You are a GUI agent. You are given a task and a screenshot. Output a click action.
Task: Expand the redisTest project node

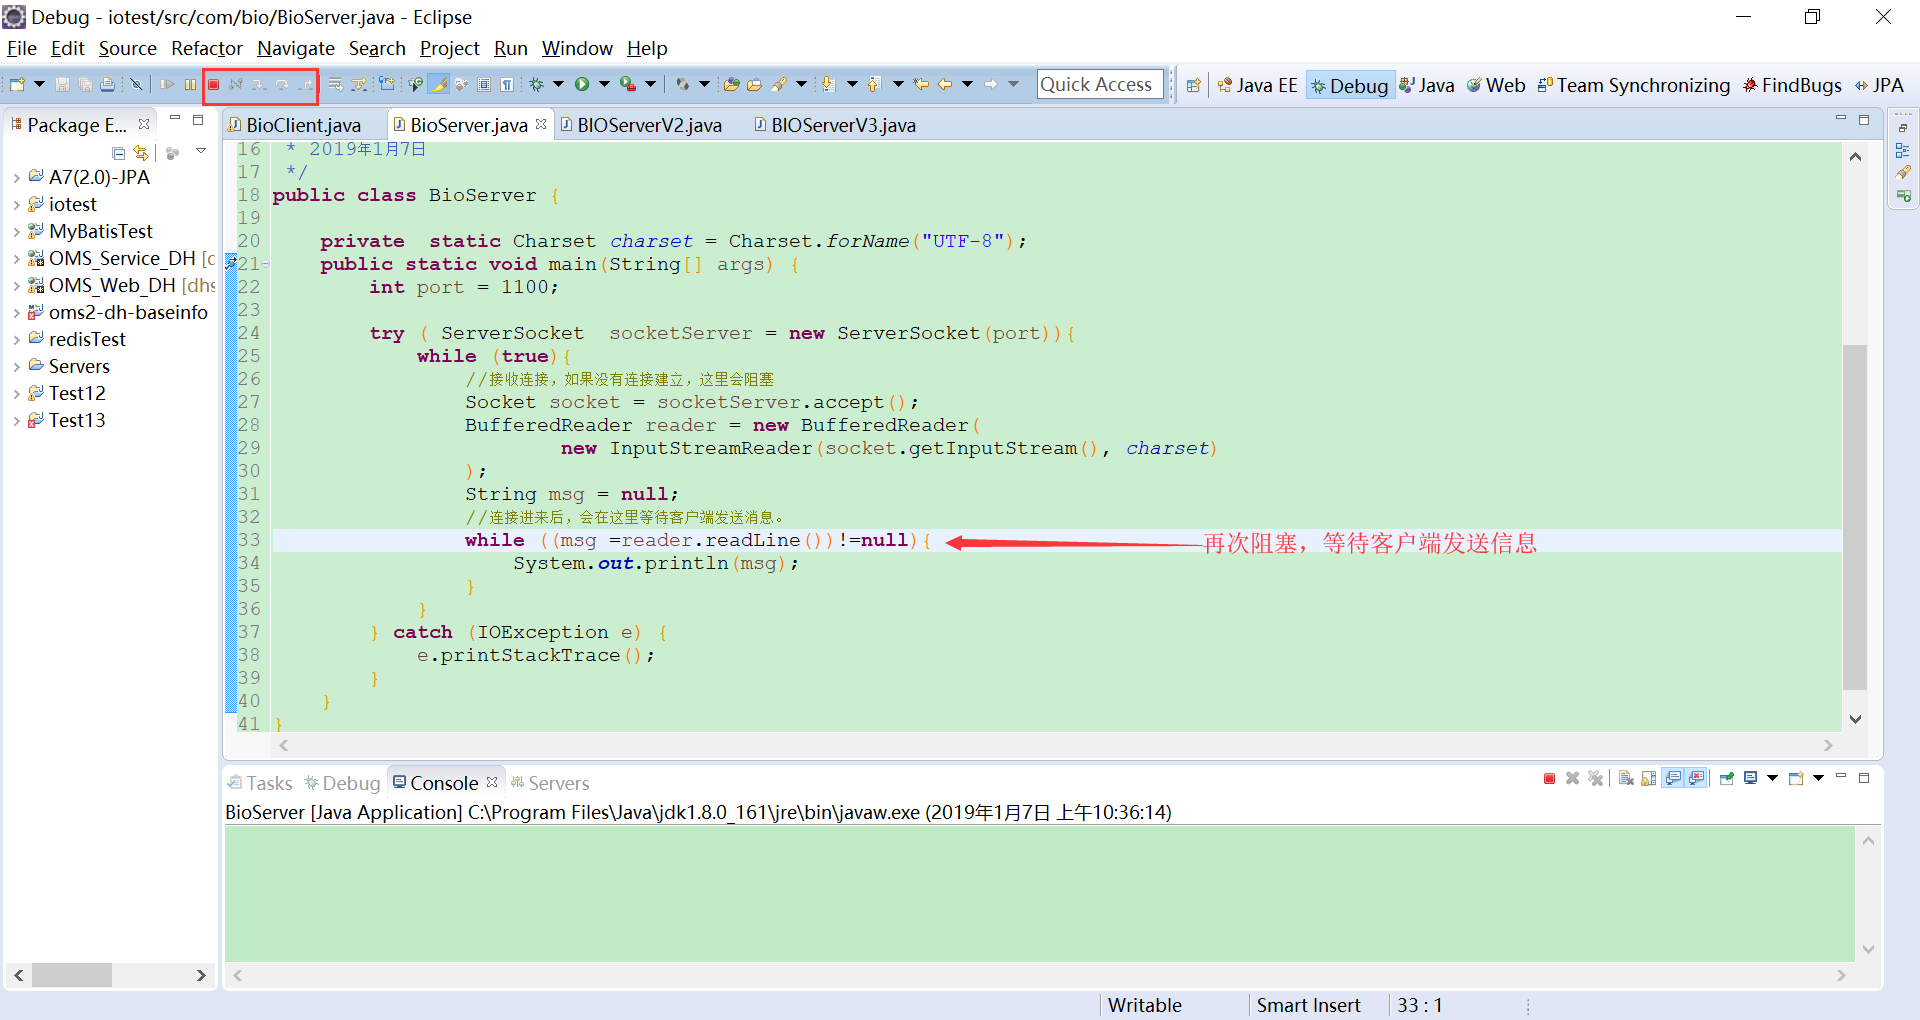click(16, 340)
